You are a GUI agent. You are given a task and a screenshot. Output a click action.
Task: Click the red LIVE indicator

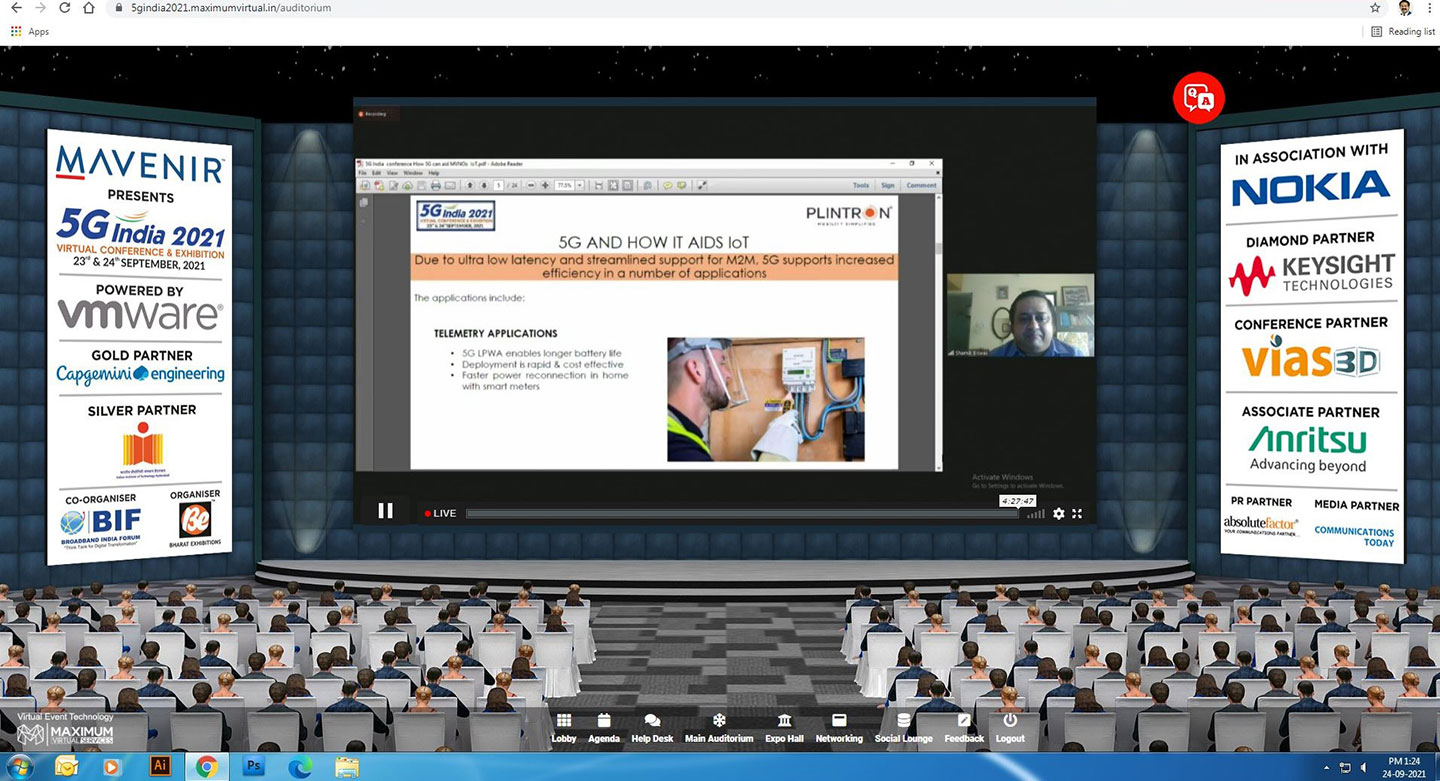pos(441,514)
